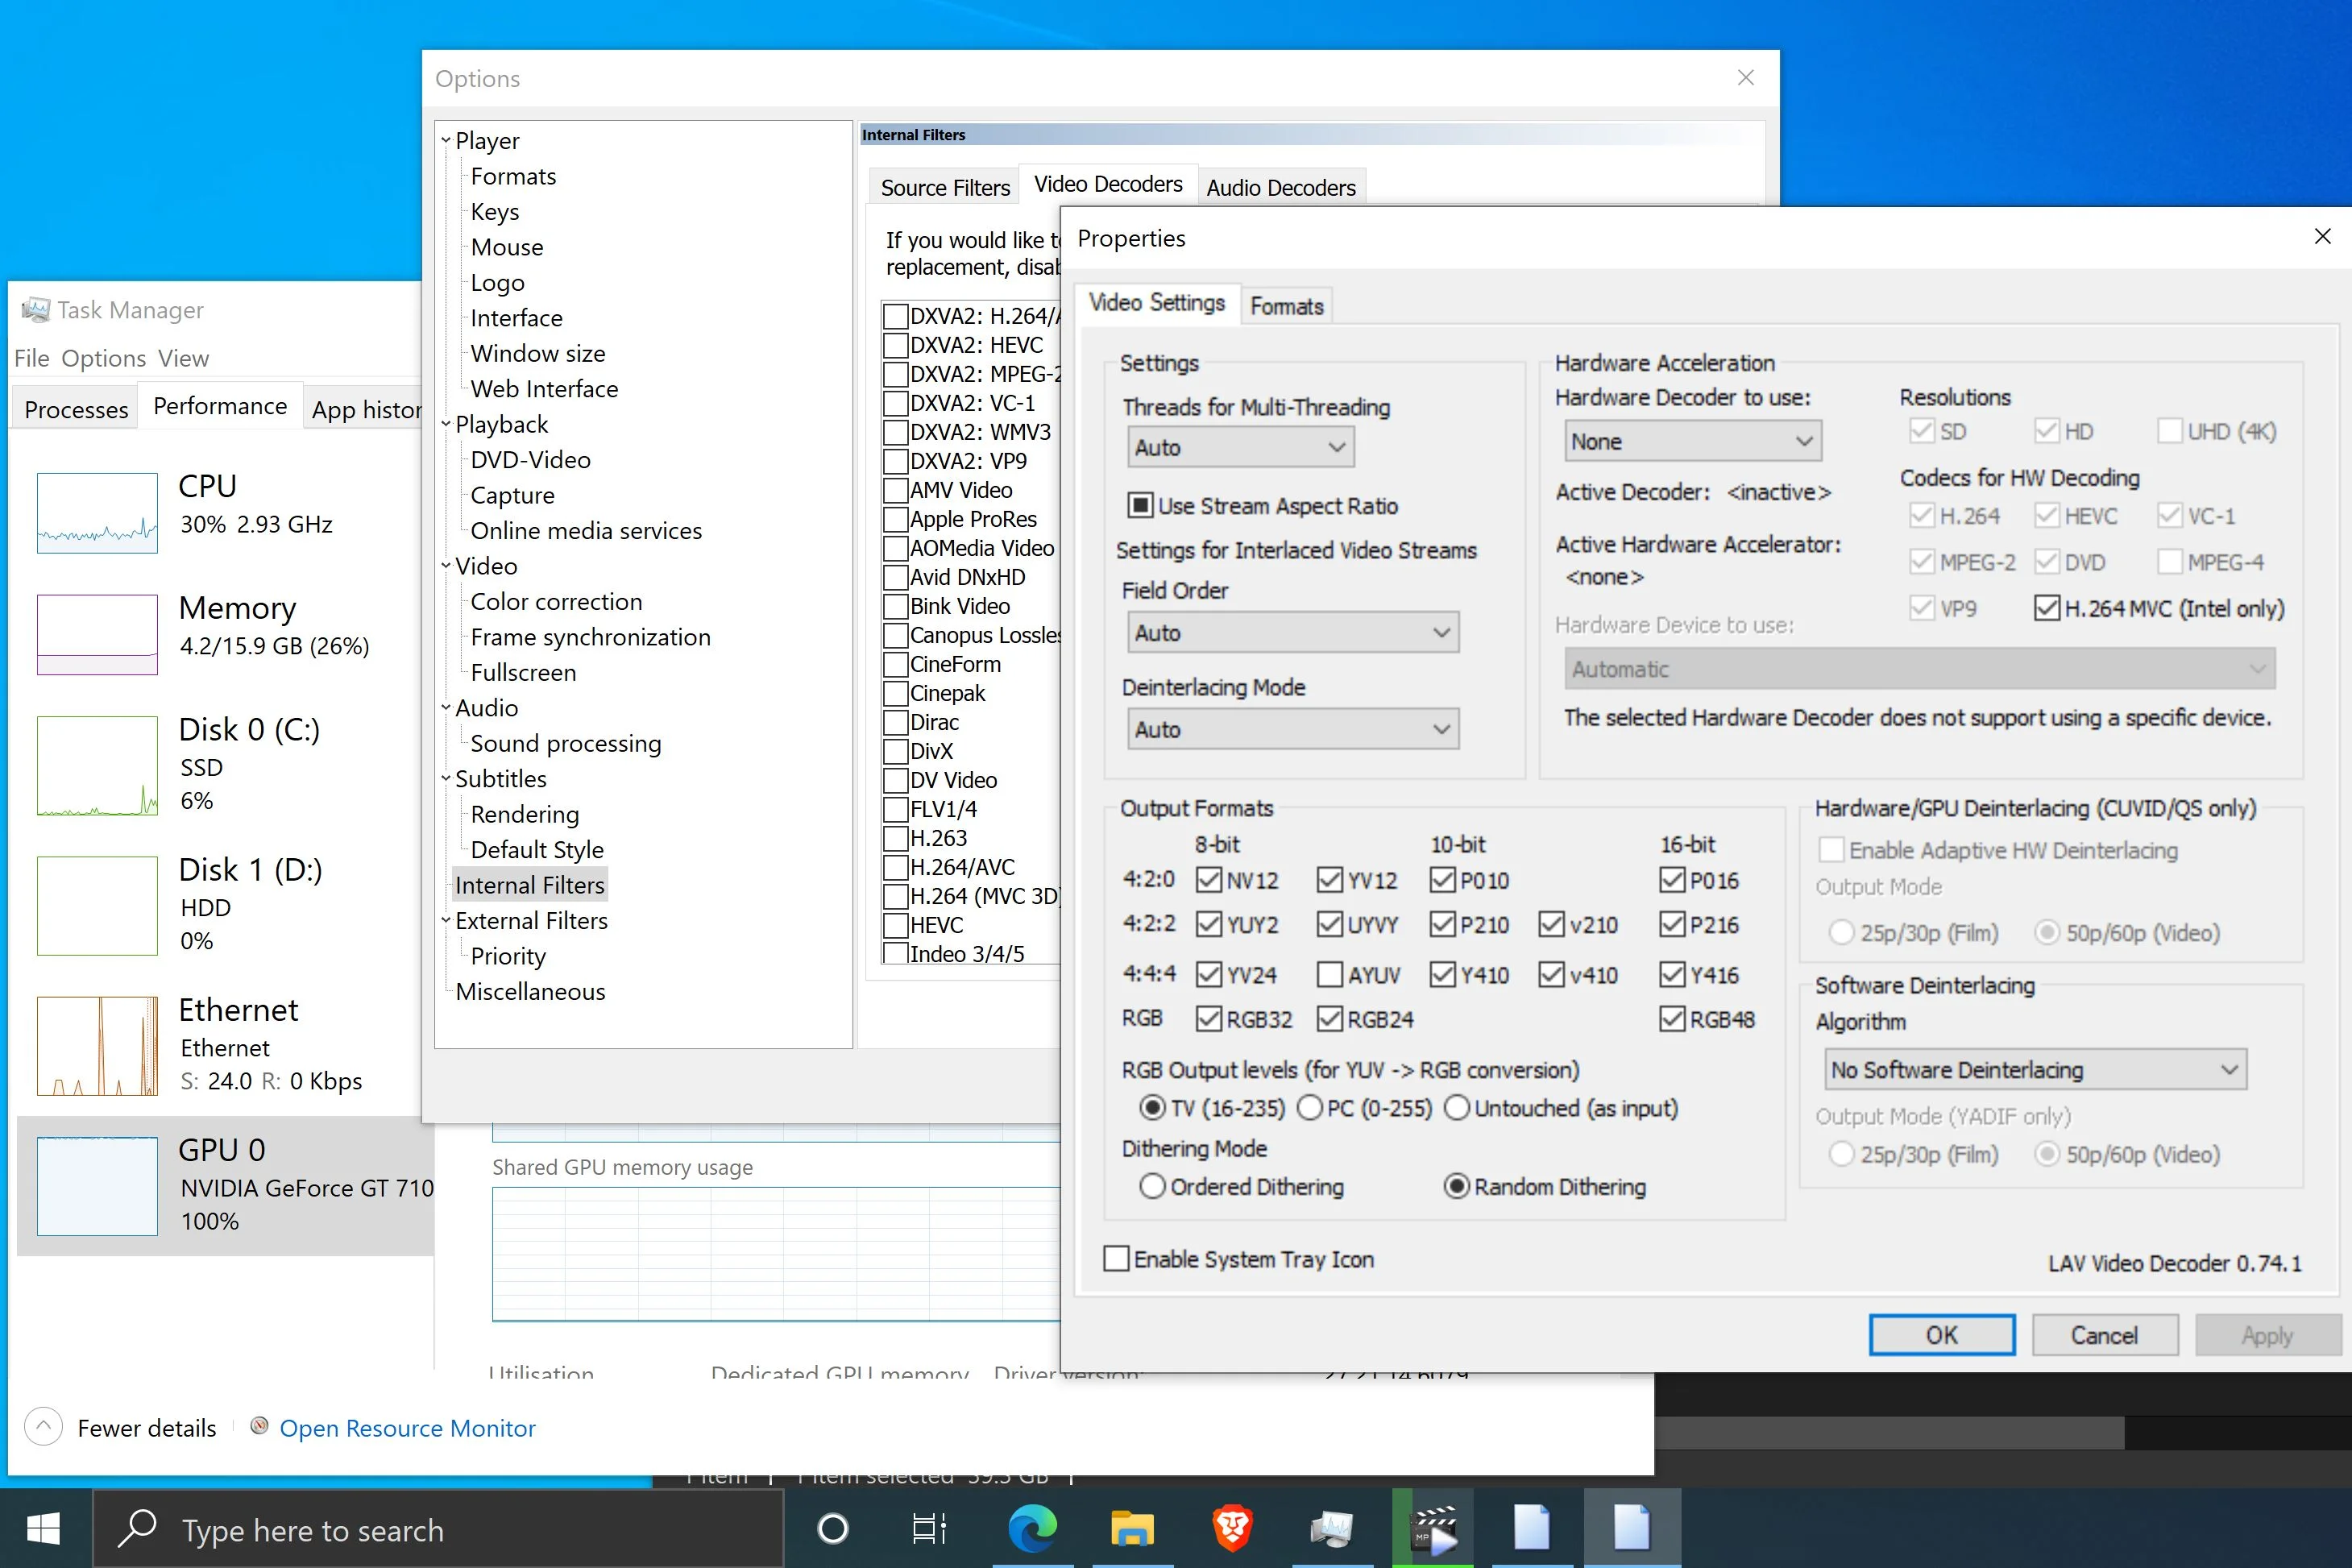Launch Brave browser from the taskbar
Image resolution: width=2352 pixels, height=1568 pixels.
click(1232, 1528)
